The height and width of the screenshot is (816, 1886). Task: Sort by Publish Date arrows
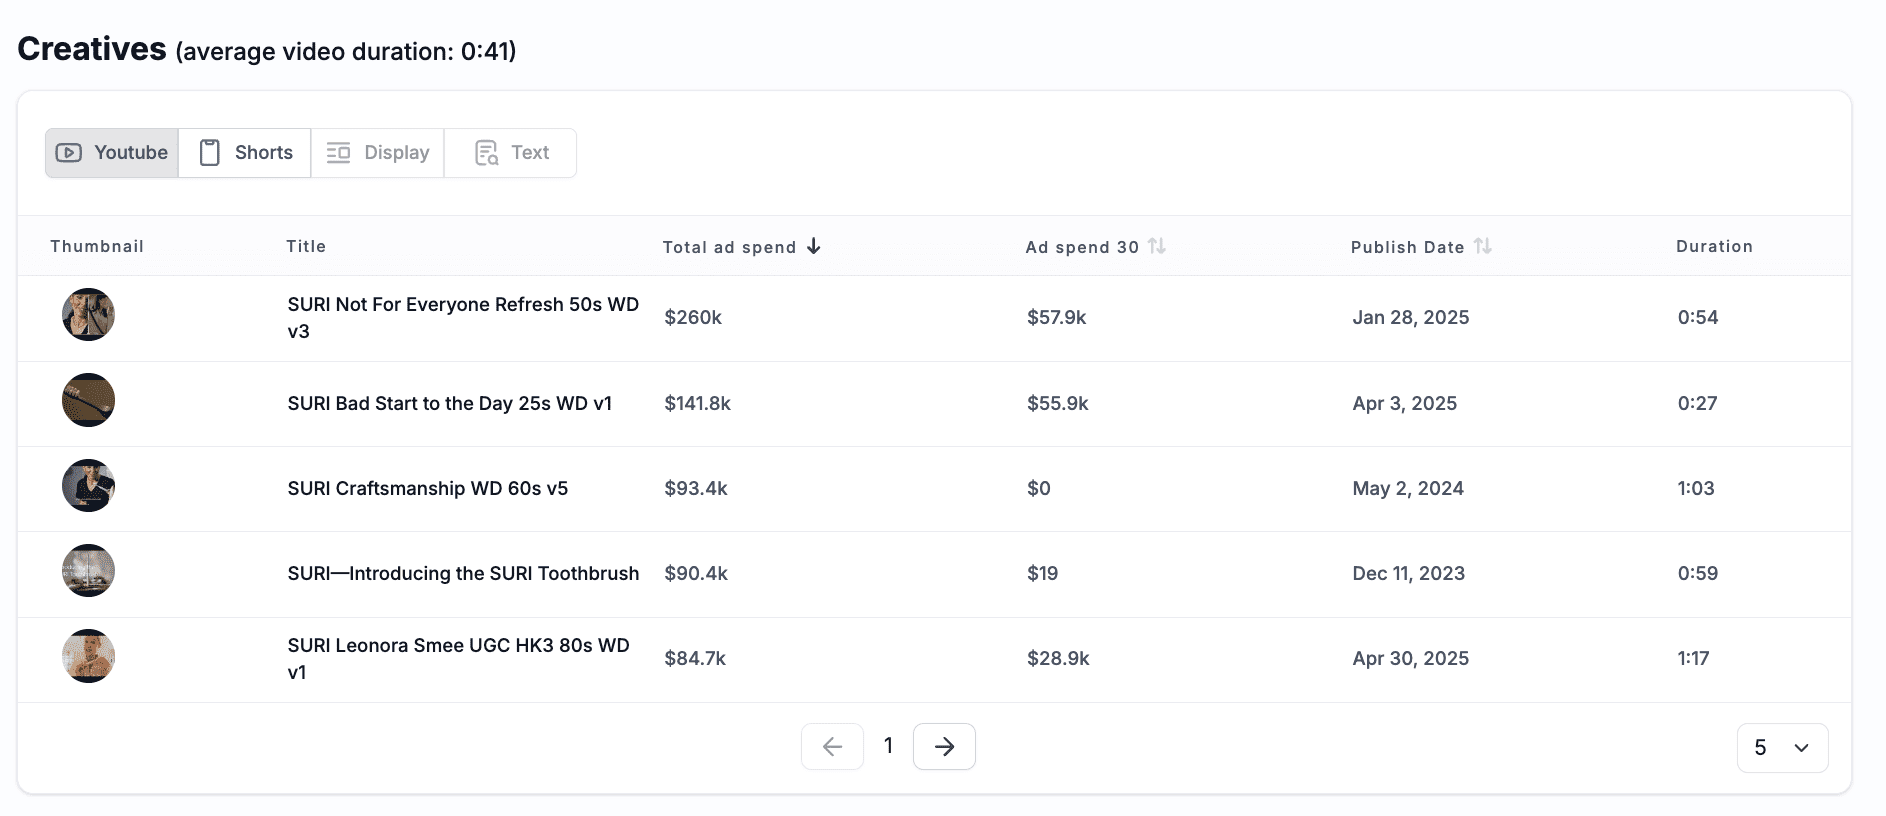coord(1483,246)
